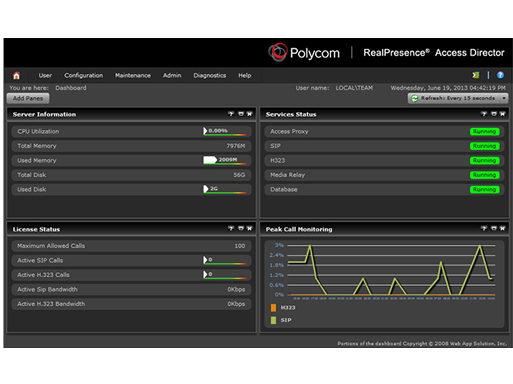
Task: Click the Maximum Allowed Calls value 100
Action: click(x=240, y=246)
